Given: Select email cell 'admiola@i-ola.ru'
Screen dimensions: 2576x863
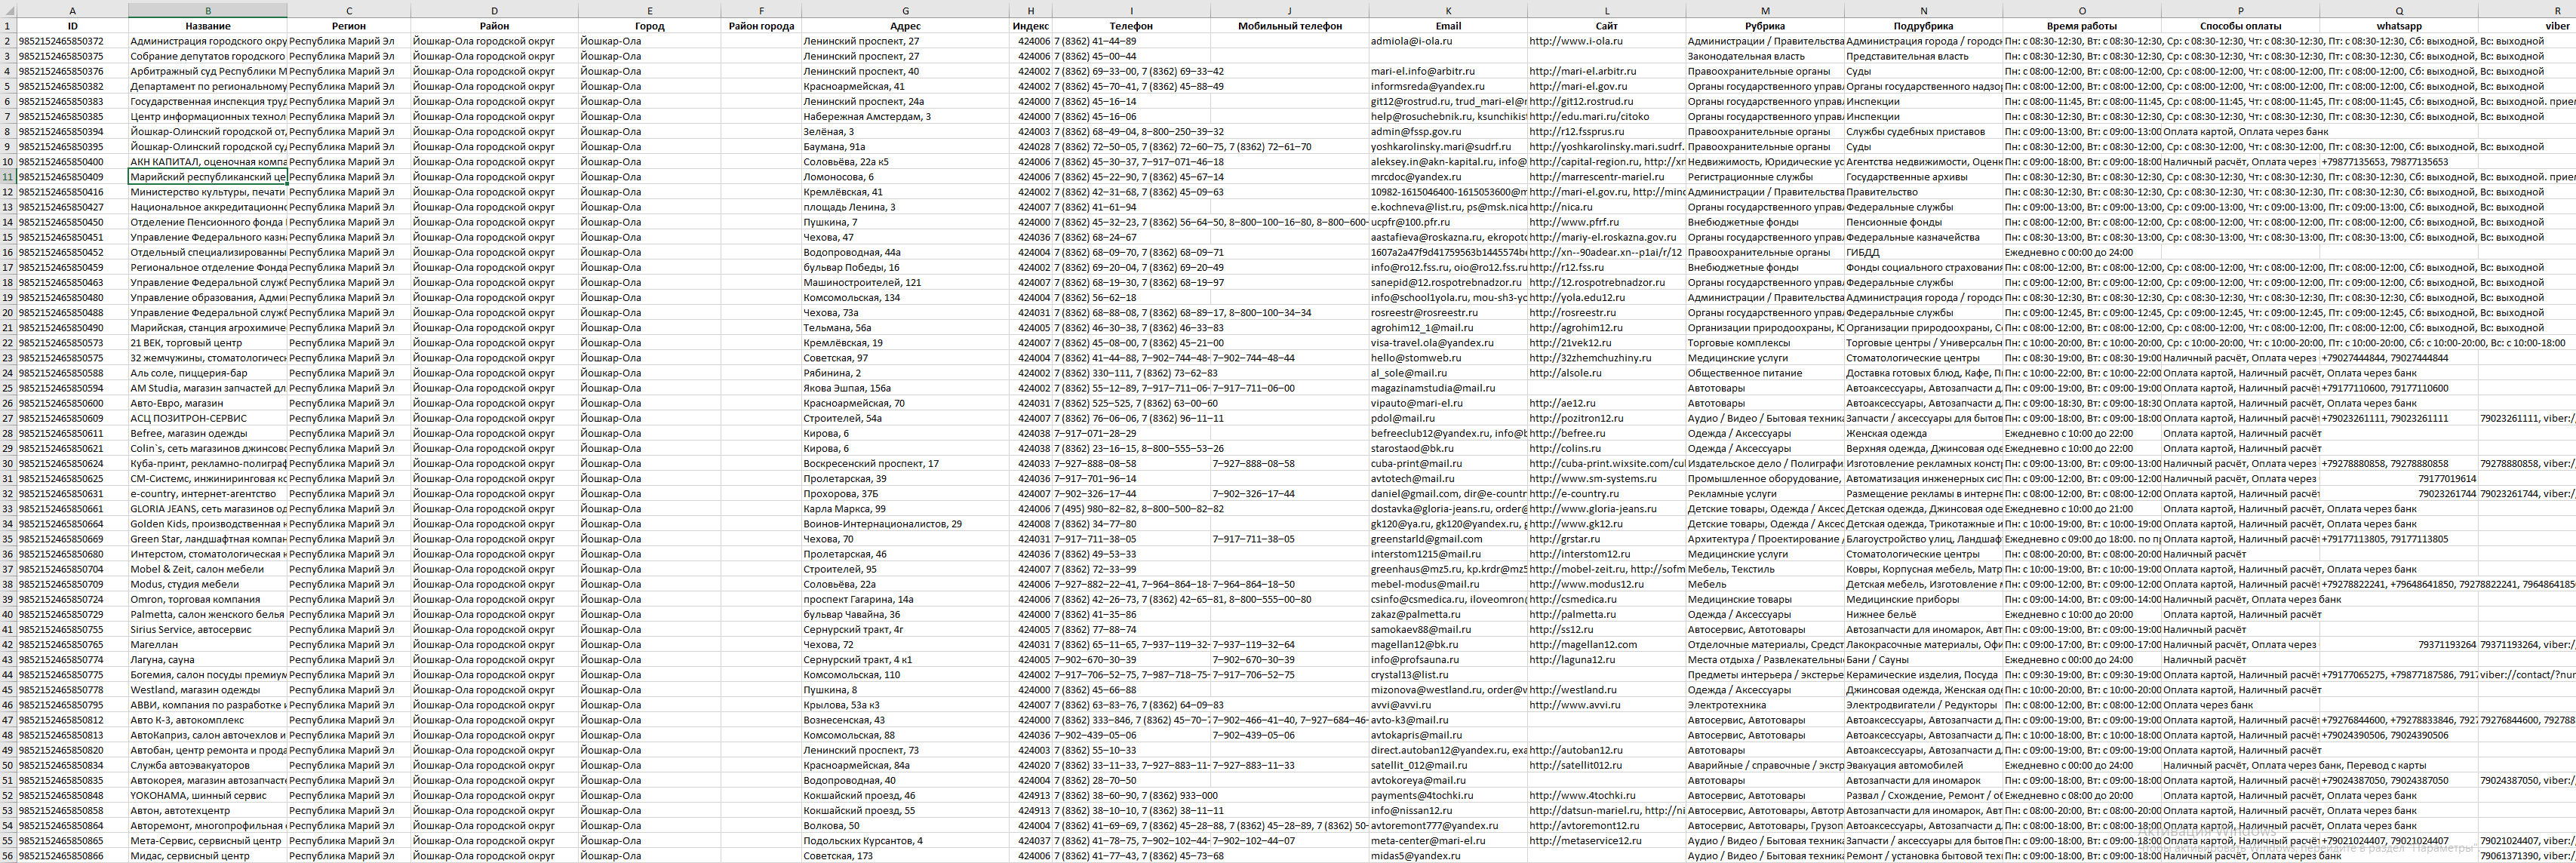Looking at the screenshot, I should [x=1448, y=41].
